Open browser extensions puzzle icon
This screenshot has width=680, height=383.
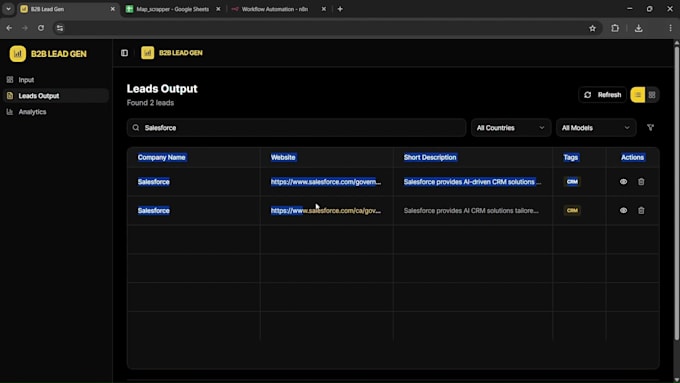point(615,28)
